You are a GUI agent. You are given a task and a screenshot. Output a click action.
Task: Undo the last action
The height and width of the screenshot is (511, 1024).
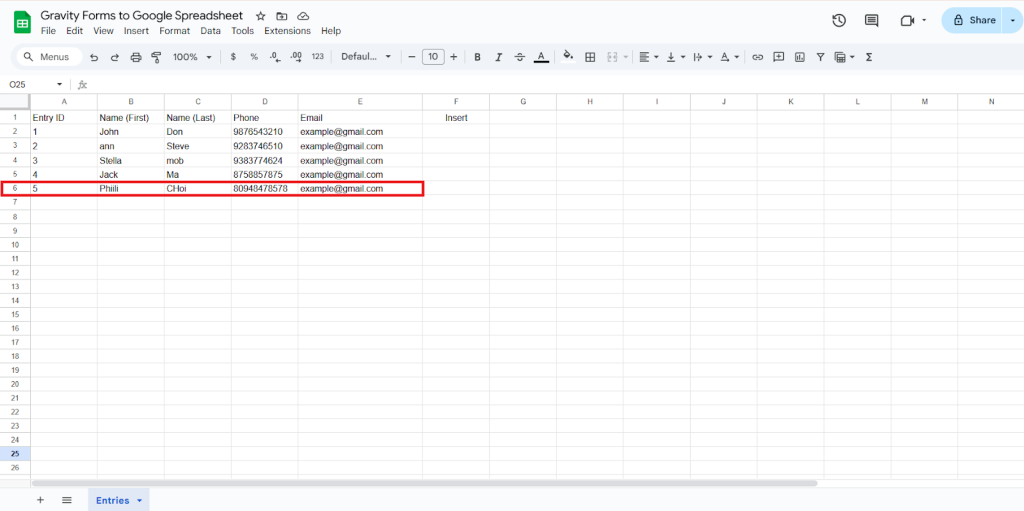tap(94, 58)
